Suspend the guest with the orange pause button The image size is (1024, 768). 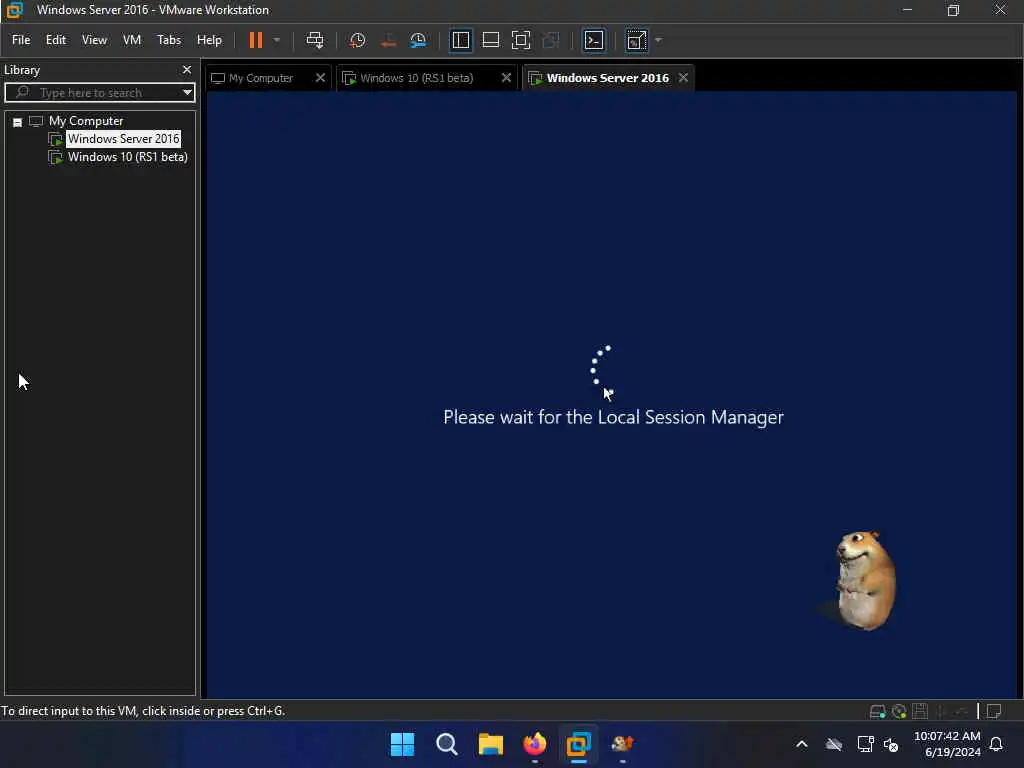coord(255,40)
